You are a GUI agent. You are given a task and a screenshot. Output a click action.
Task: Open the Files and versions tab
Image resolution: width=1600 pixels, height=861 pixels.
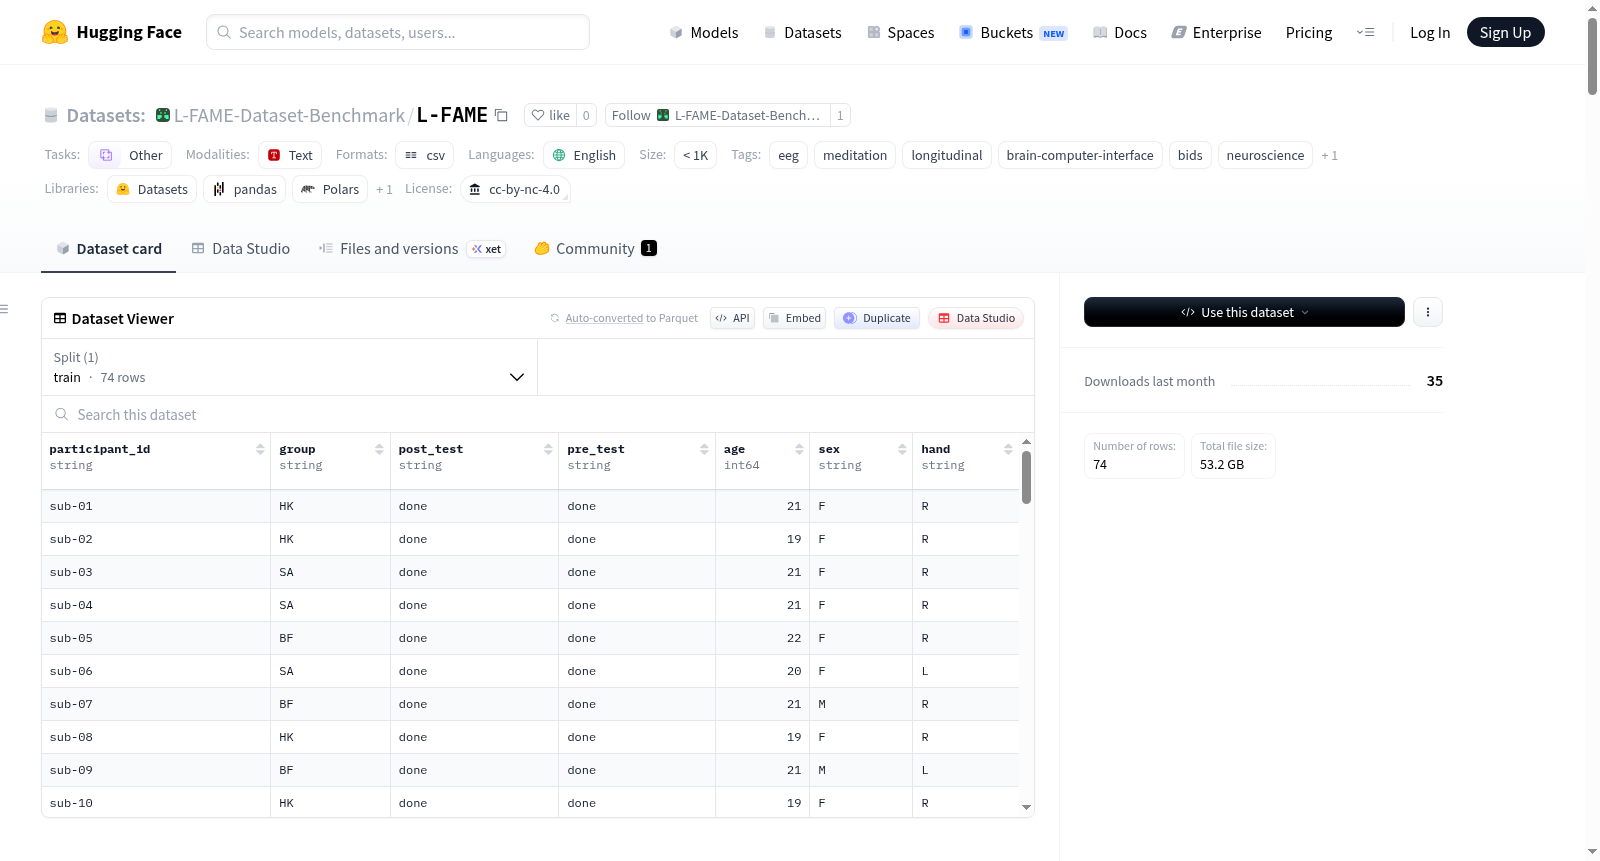coord(412,249)
